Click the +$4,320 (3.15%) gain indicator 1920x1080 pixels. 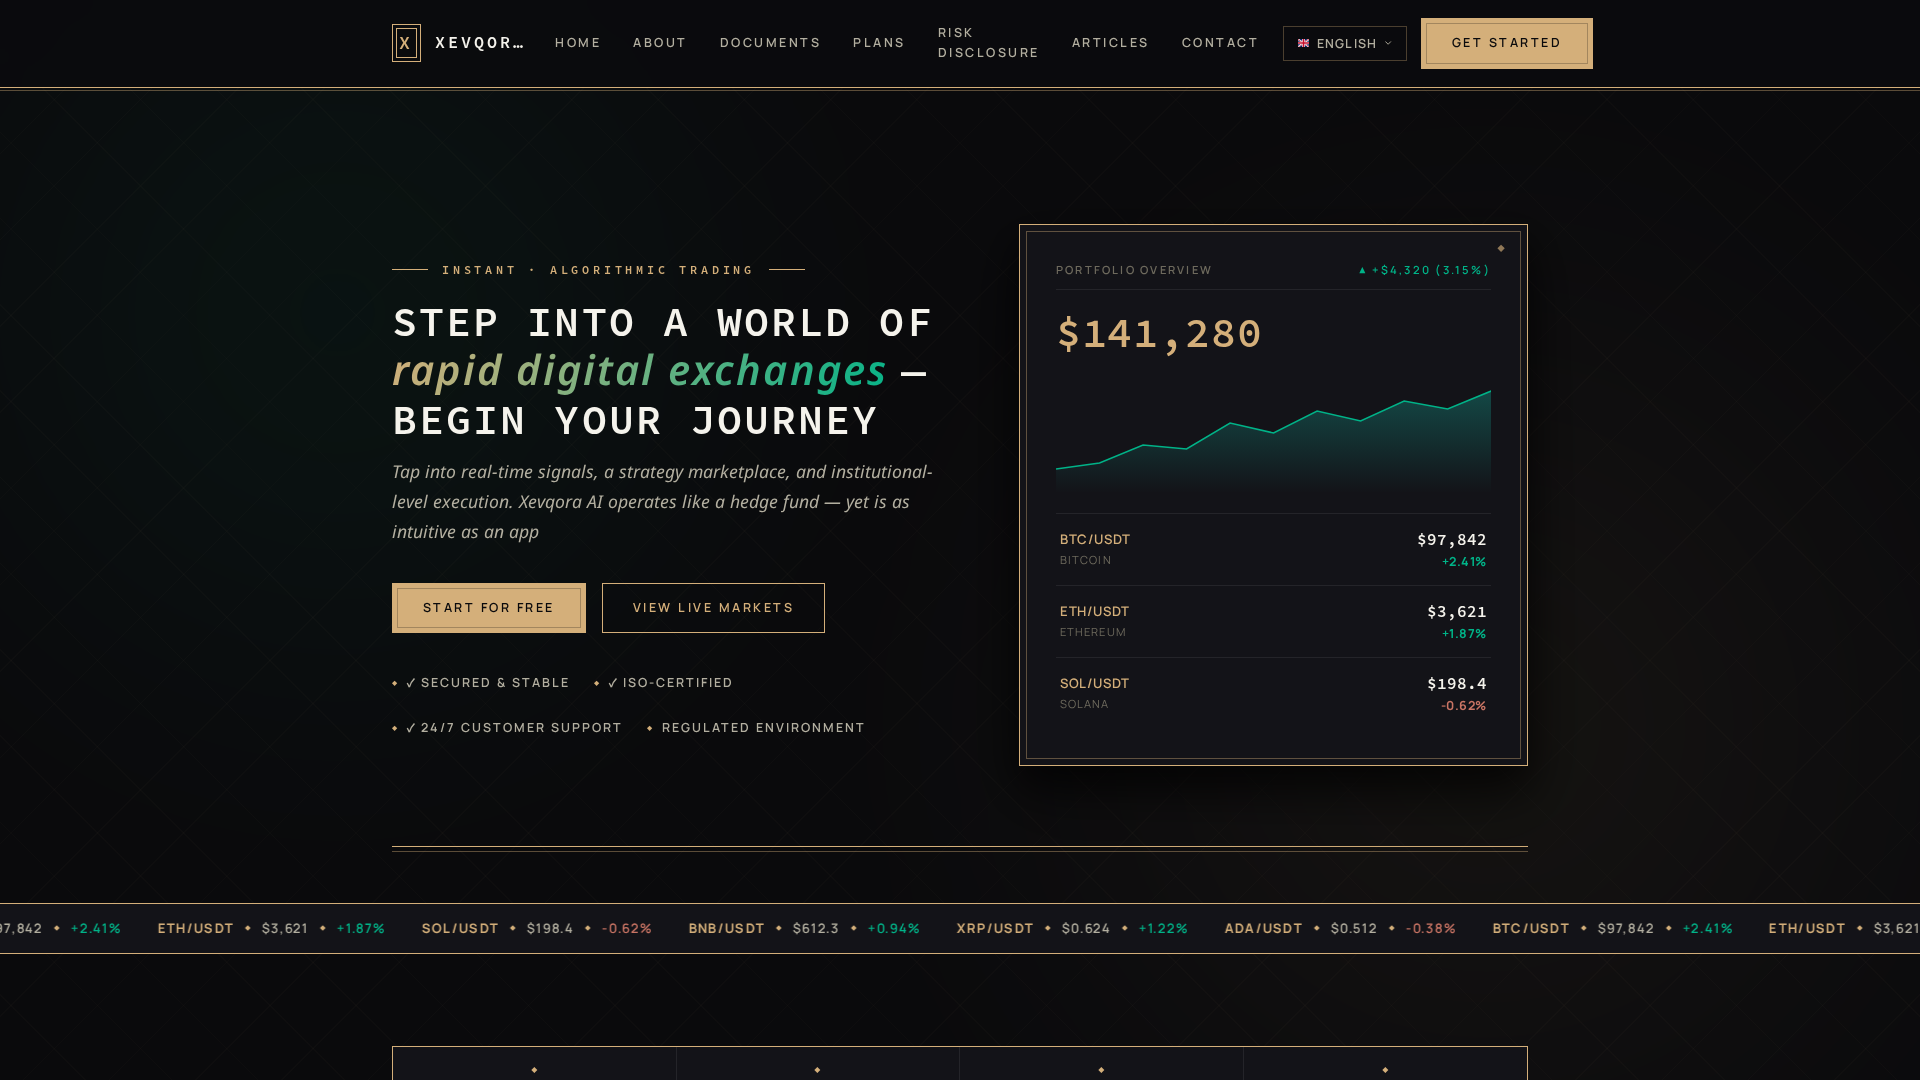click(x=1424, y=270)
